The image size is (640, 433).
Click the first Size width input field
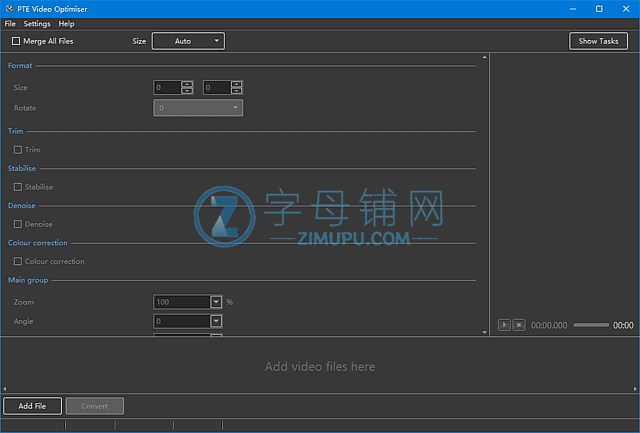click(x=168, y=87)
